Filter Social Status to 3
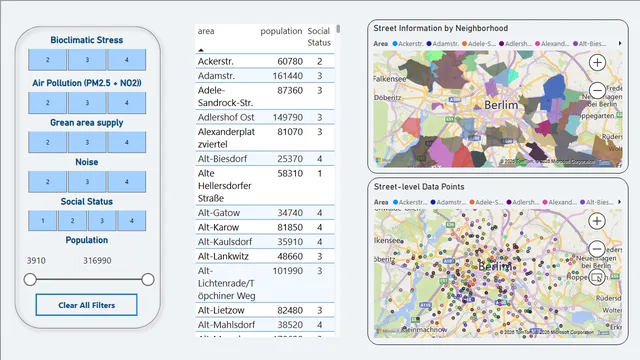This screenshot has height=360, width=640. coord(102,221)
